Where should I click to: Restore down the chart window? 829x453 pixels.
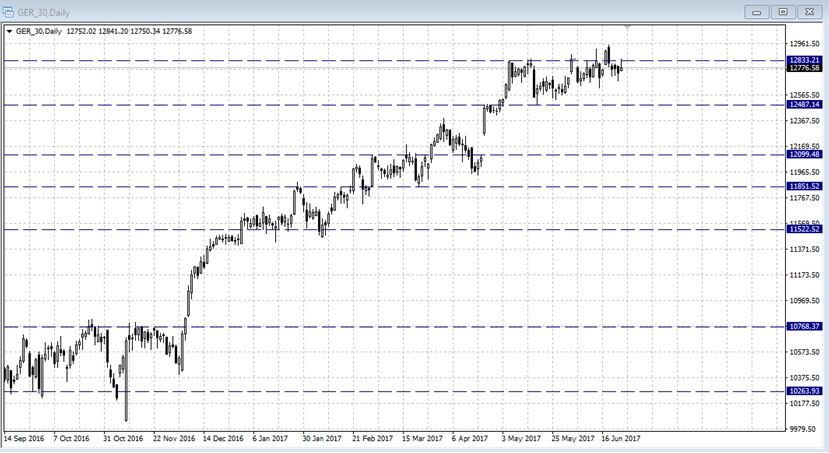(x=783, y=11)
